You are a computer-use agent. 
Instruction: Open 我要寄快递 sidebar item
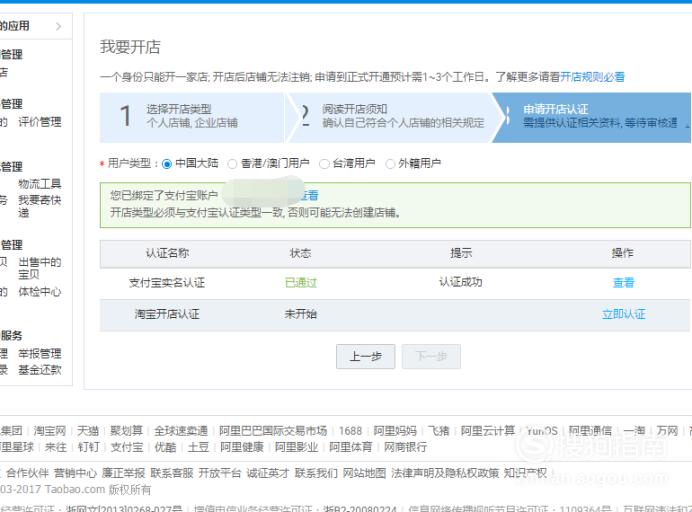coord(40,206)
